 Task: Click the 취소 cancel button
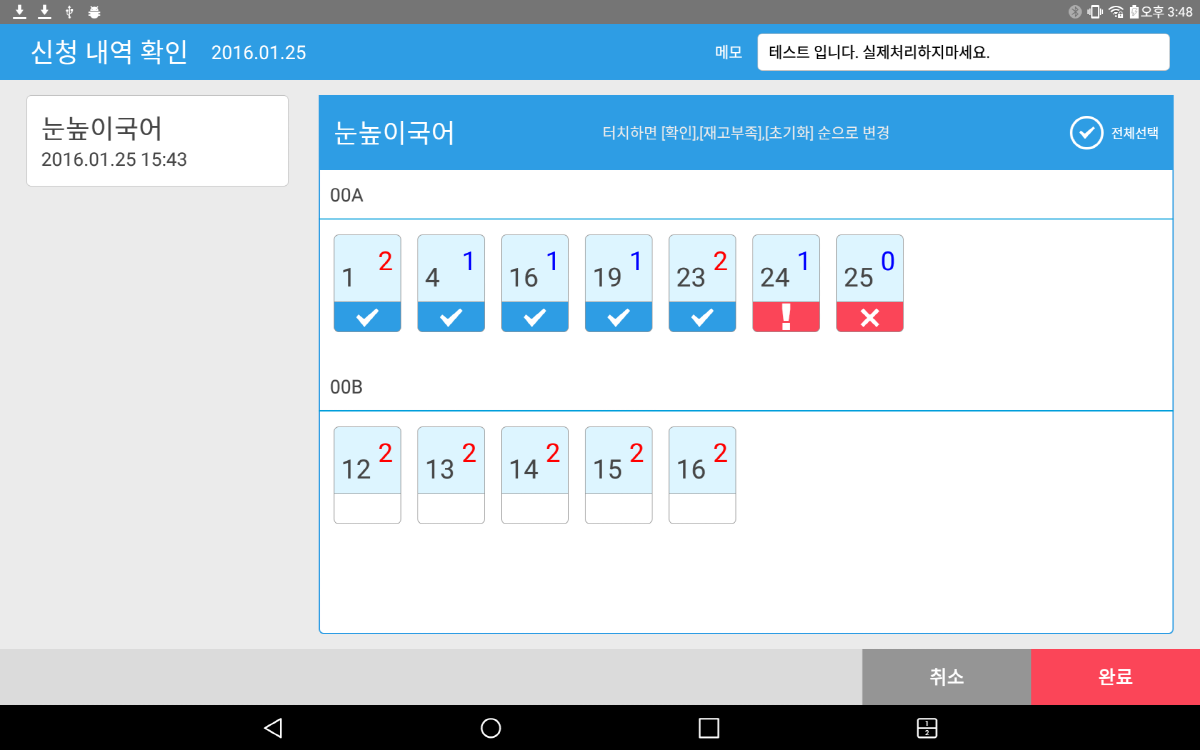[946, 677]
